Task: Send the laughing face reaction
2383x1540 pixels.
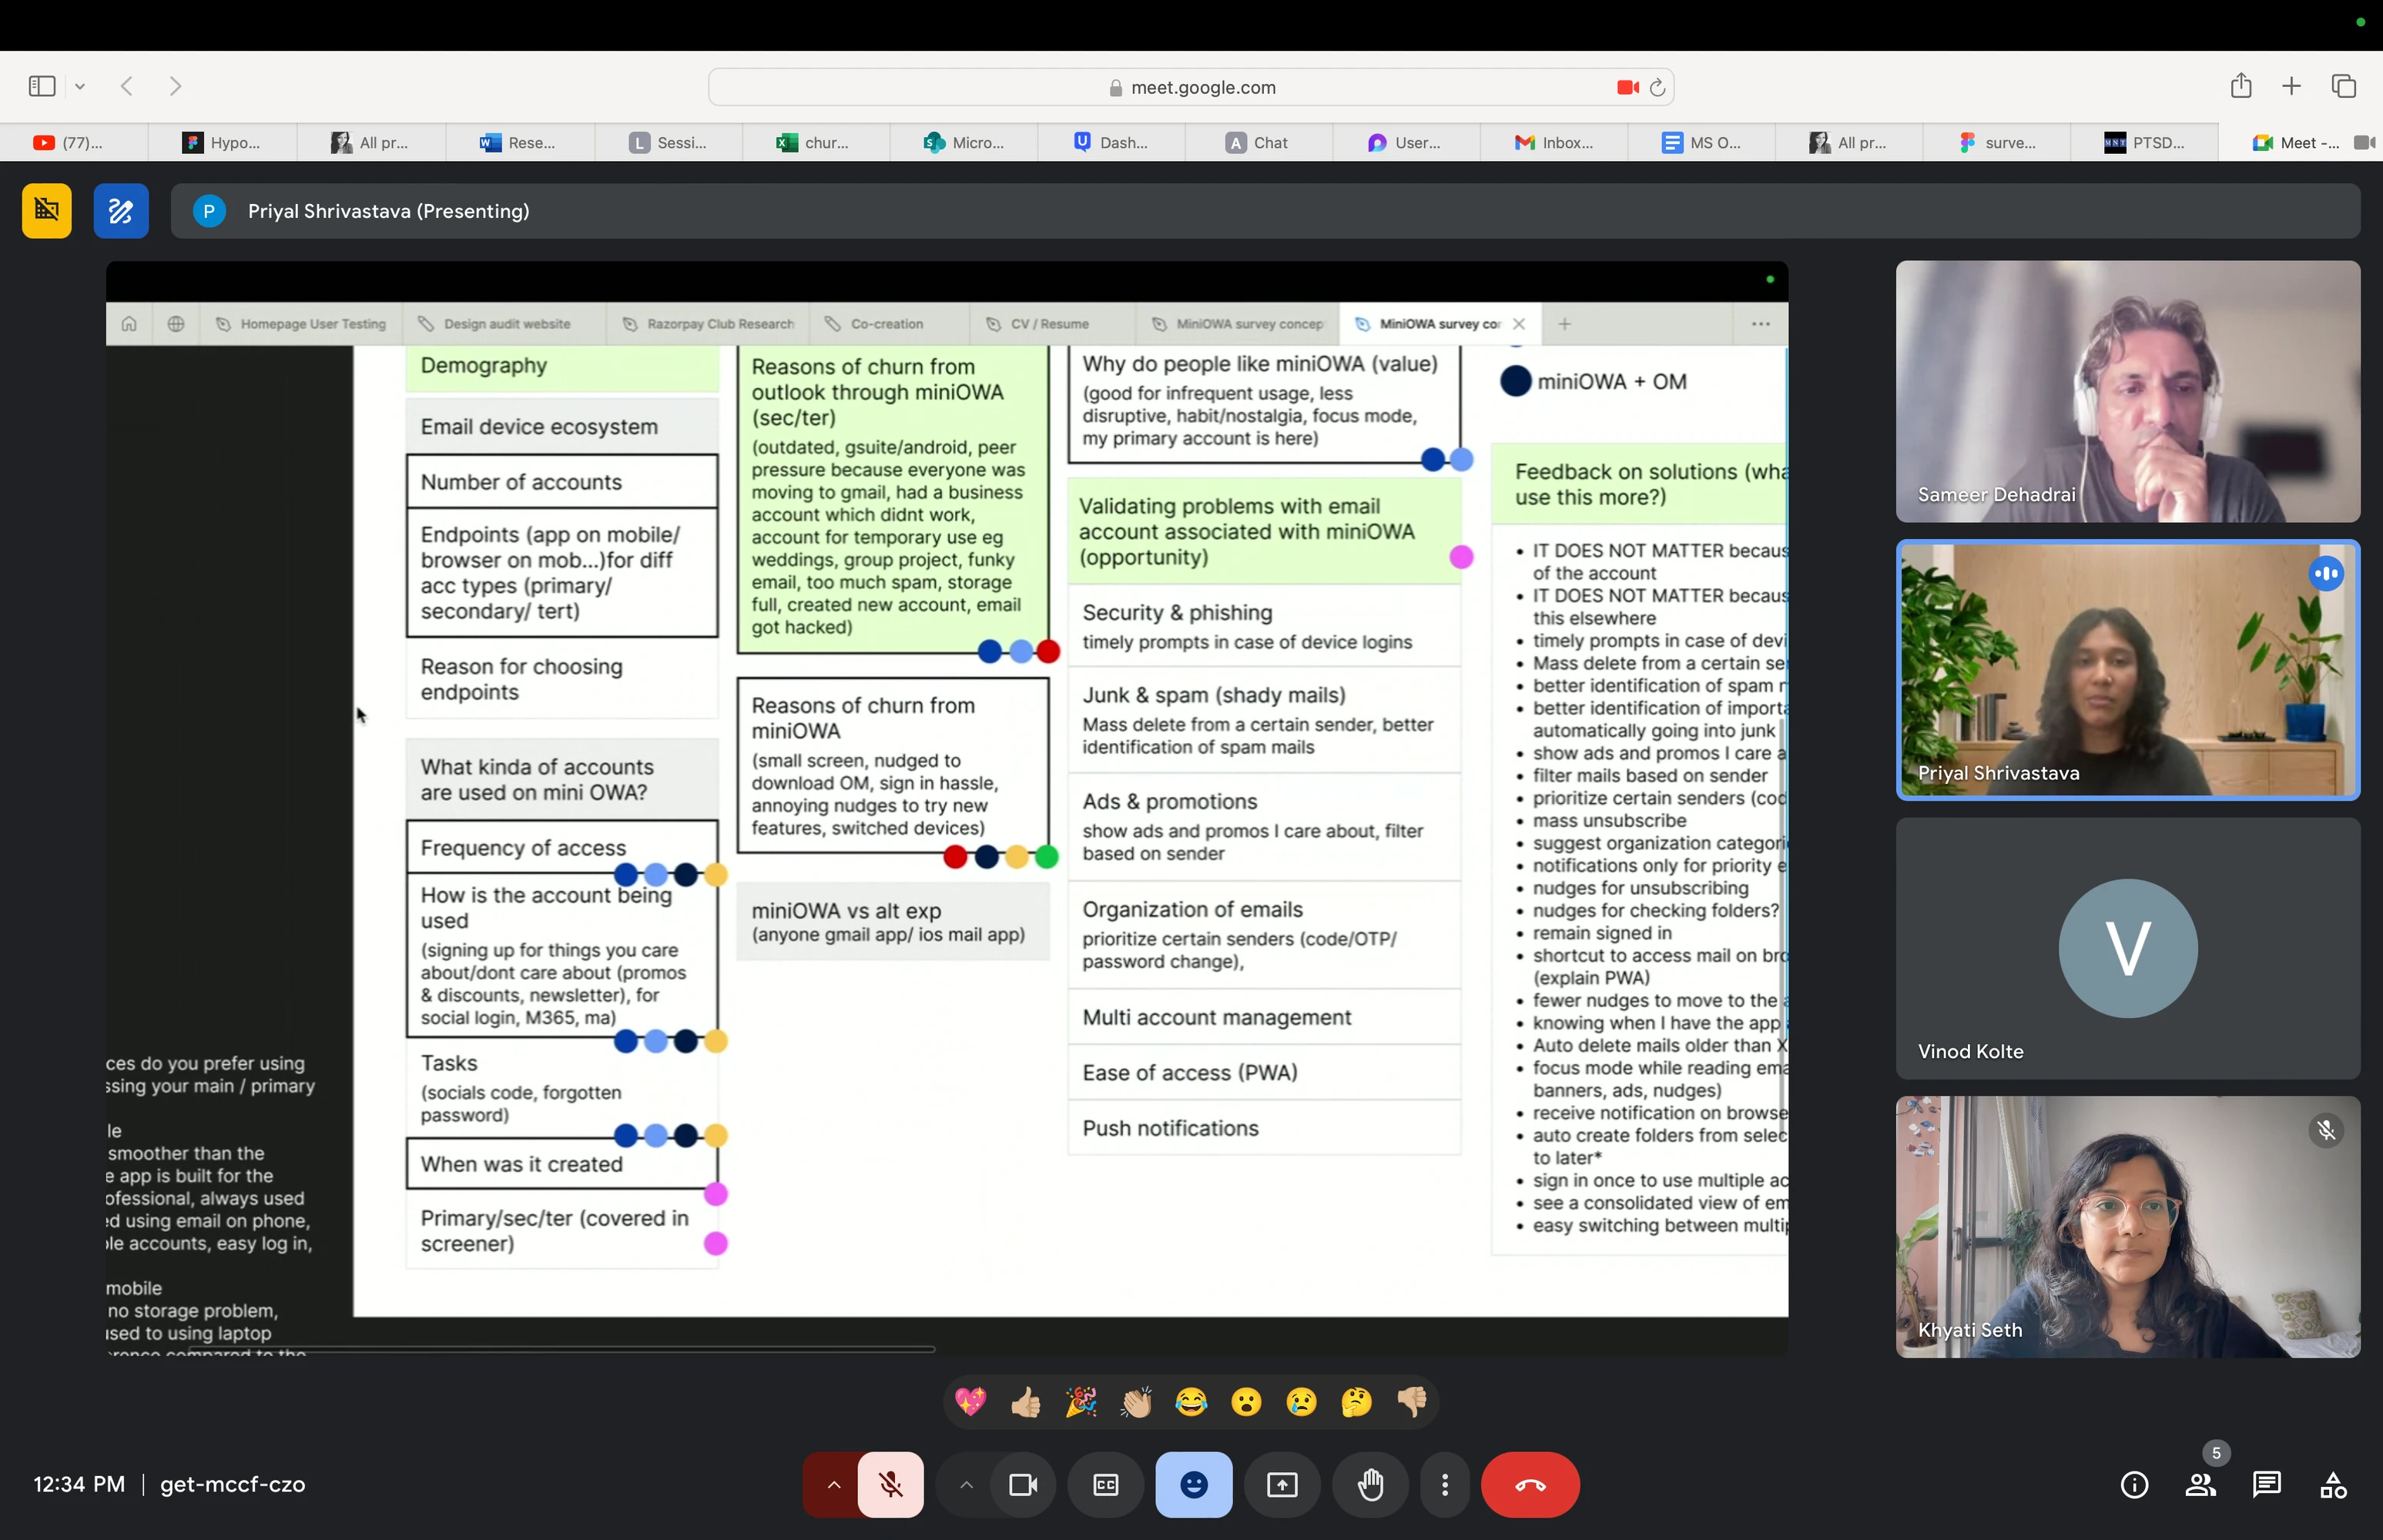Action: [x=1191, y=1402]
